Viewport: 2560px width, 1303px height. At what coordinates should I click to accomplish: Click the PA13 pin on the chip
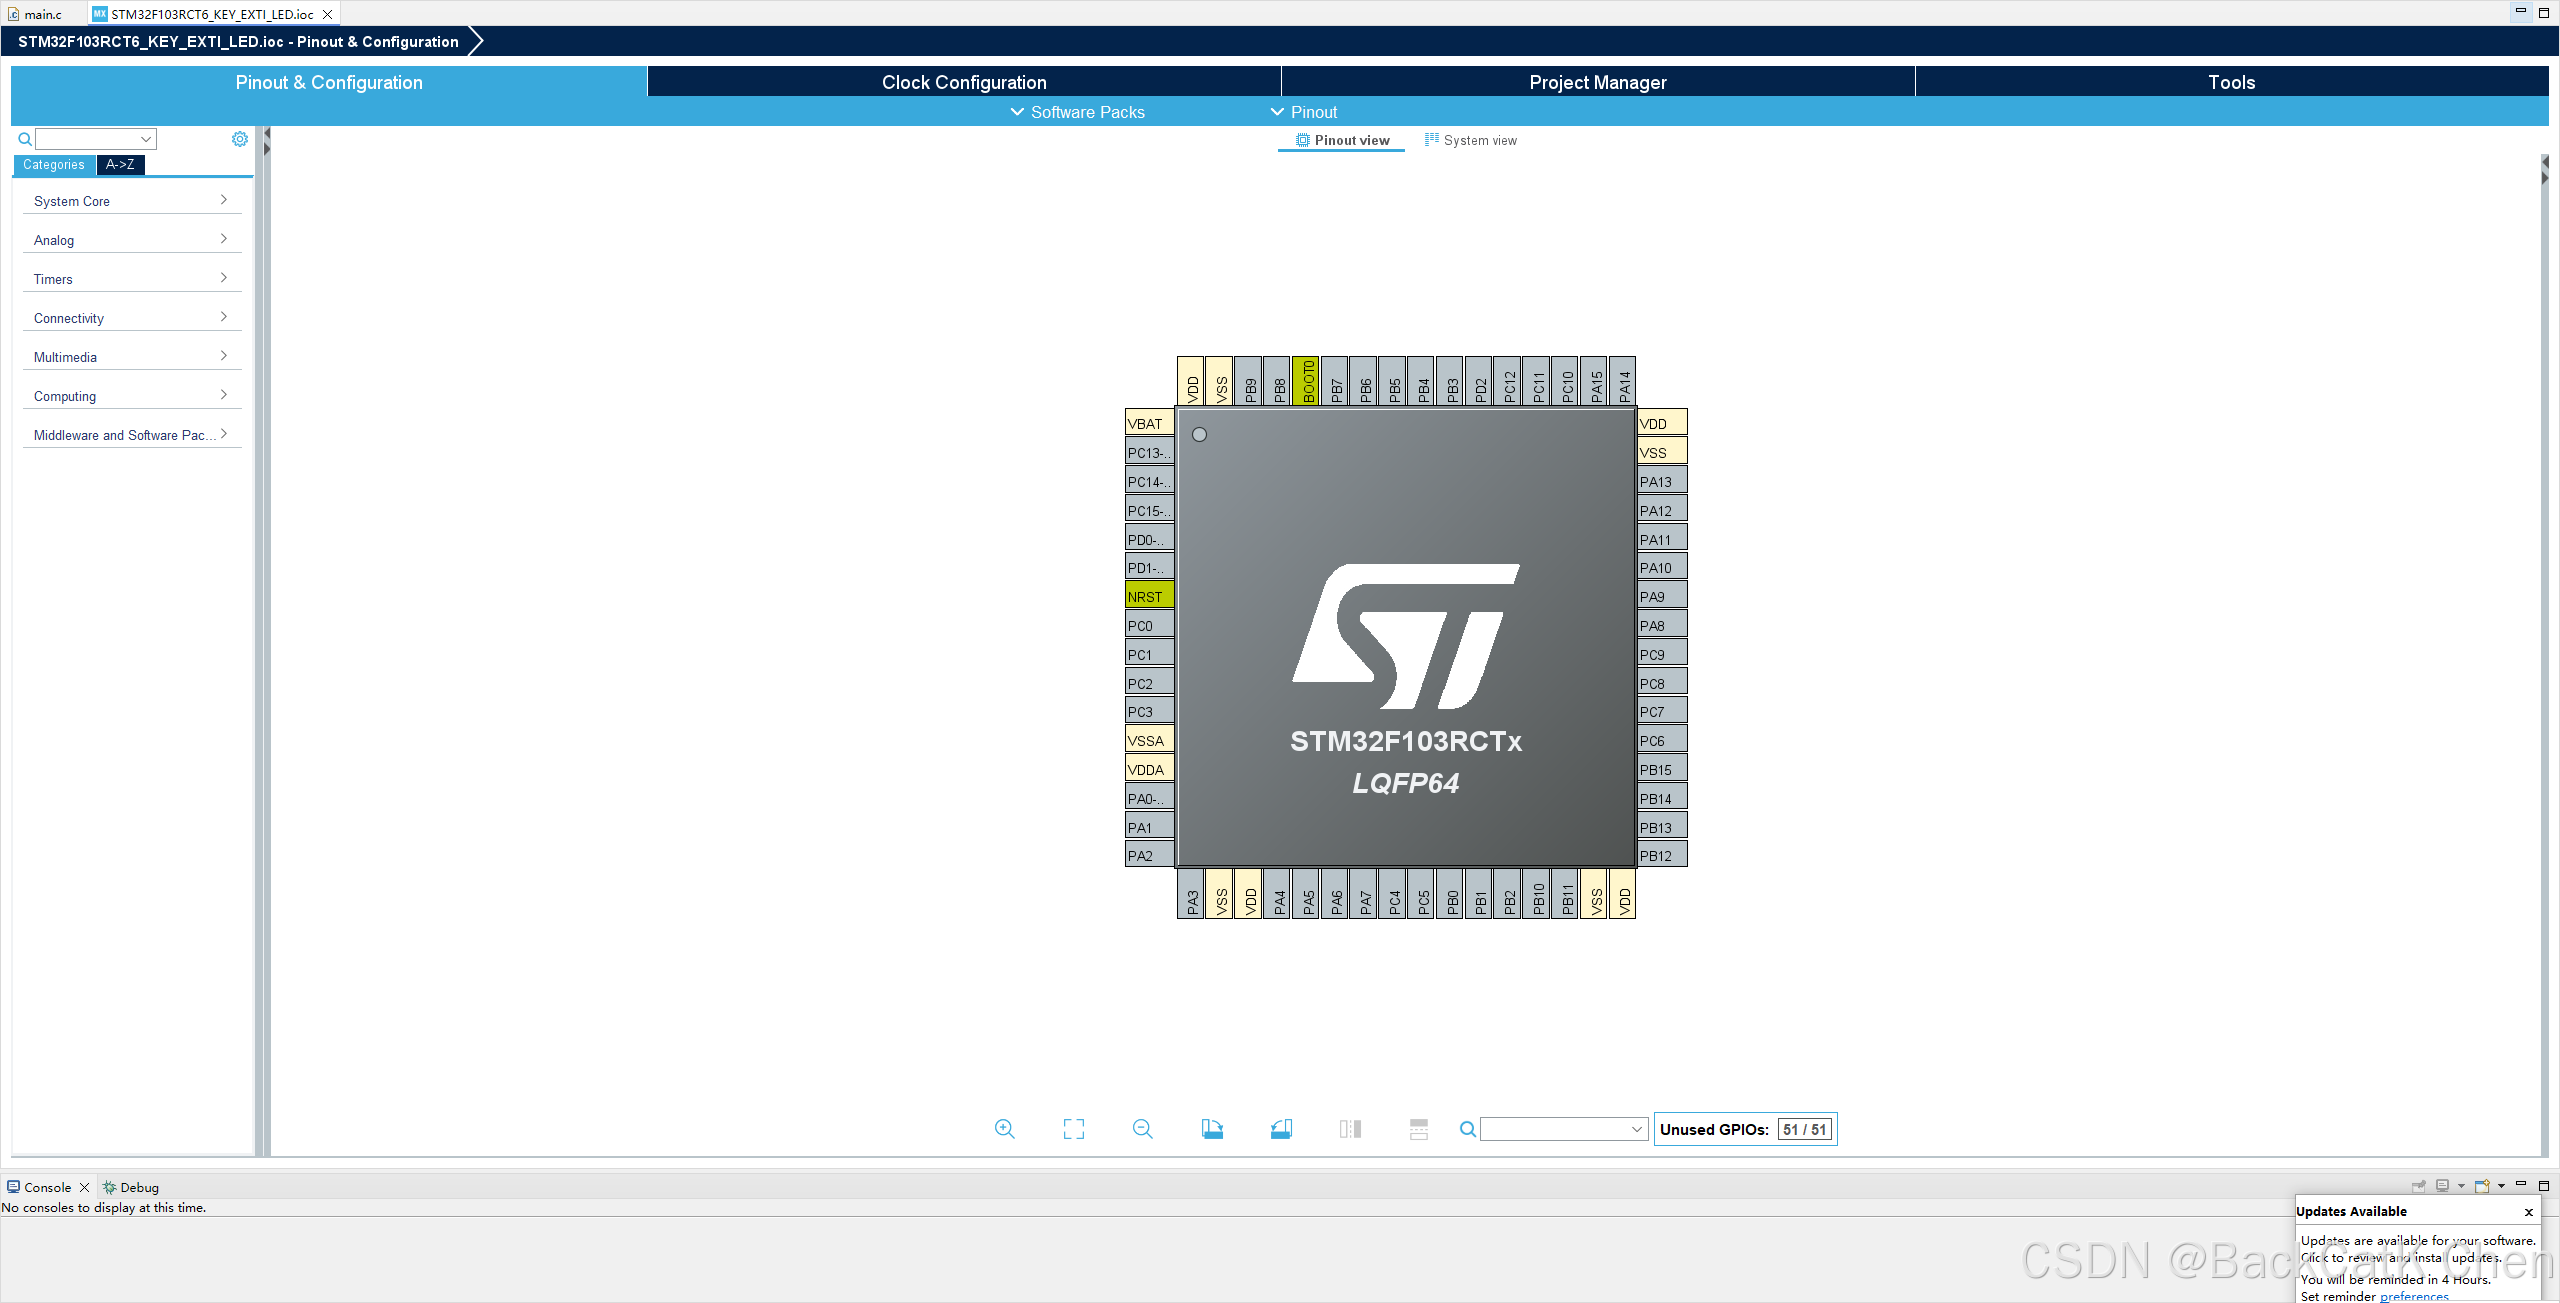click(x=1661, y=481)
